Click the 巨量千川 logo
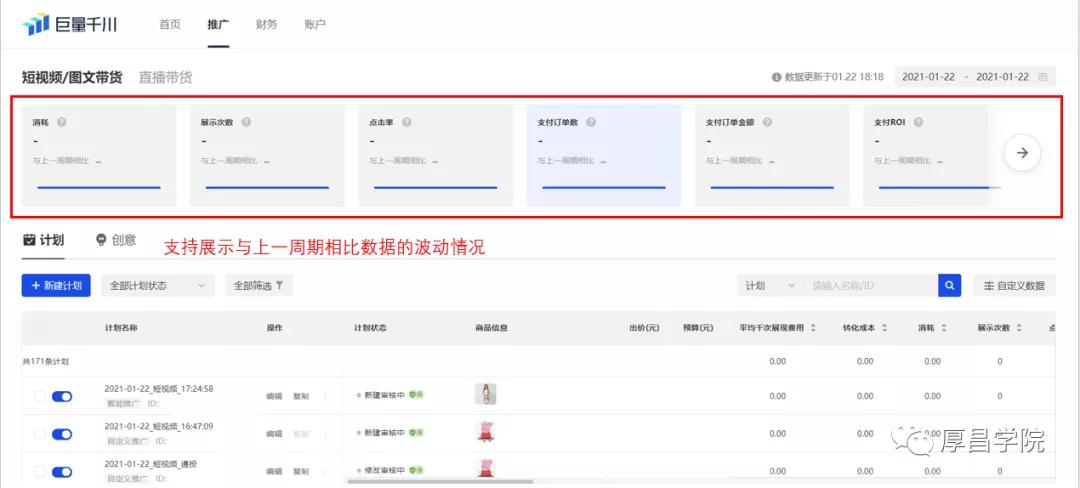Image resolution: width=1080 pixels, height=488 pixels. (x=70, y=24)
